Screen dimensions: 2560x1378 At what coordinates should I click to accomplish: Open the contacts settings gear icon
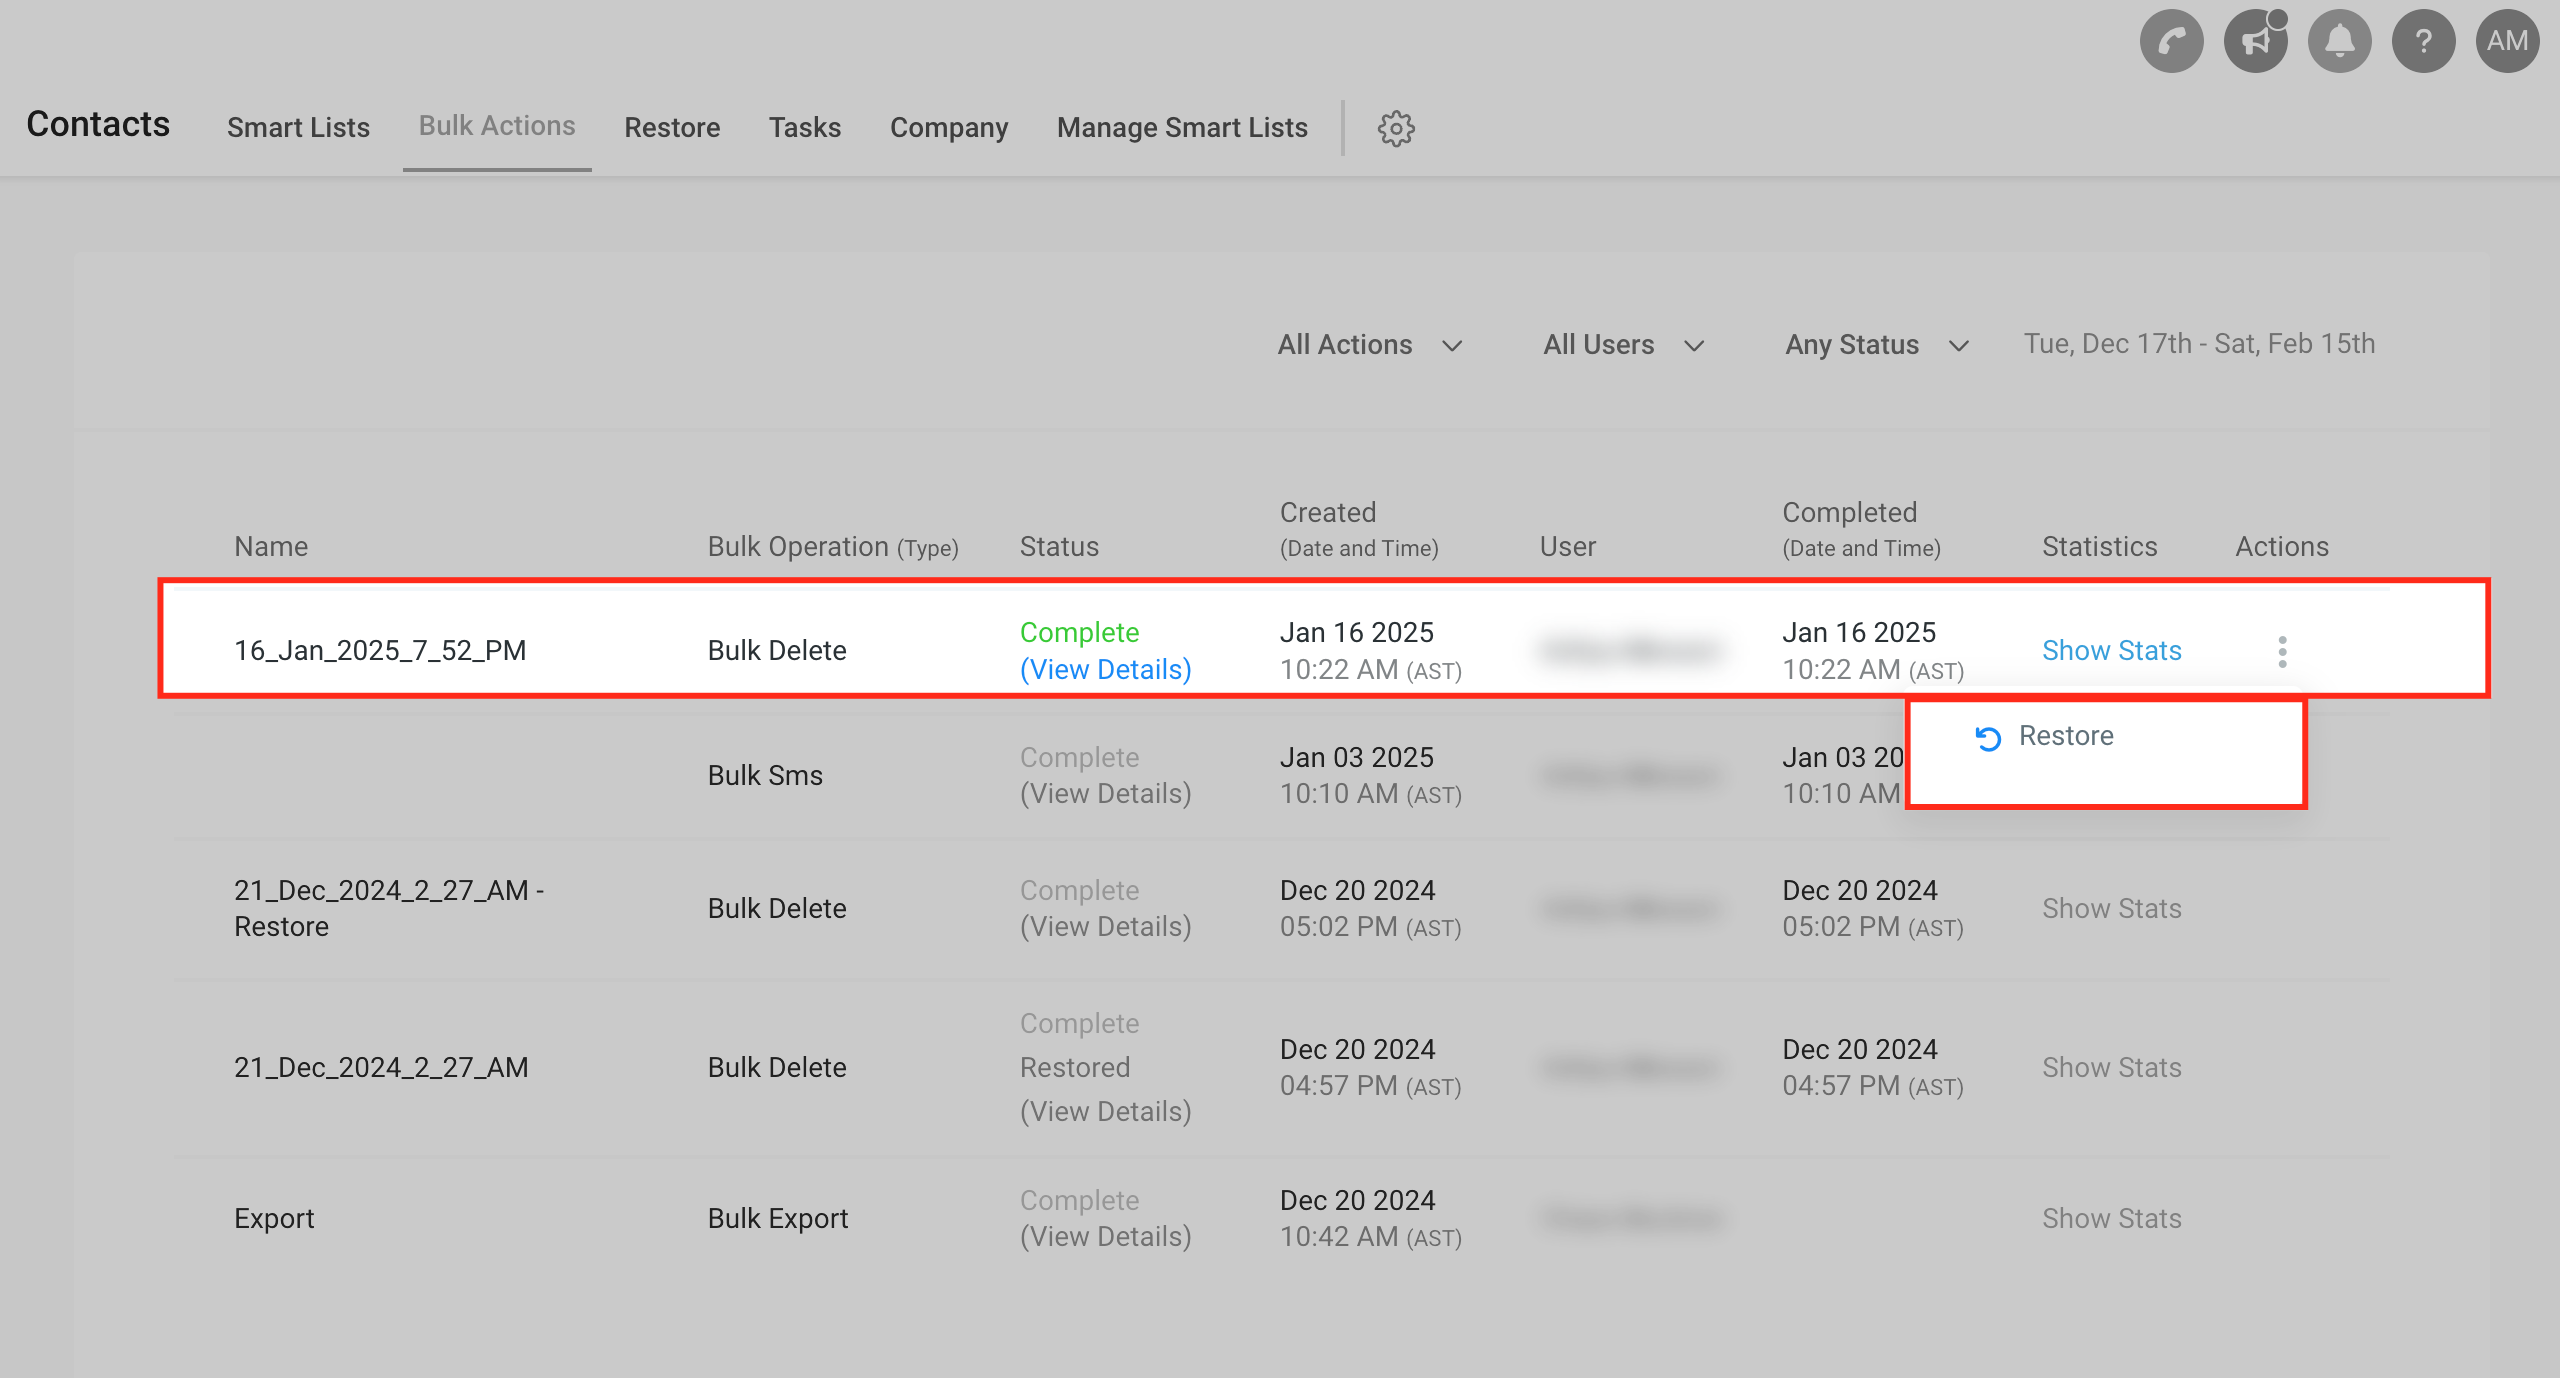pyautogui.click(x=1396, y=128)
